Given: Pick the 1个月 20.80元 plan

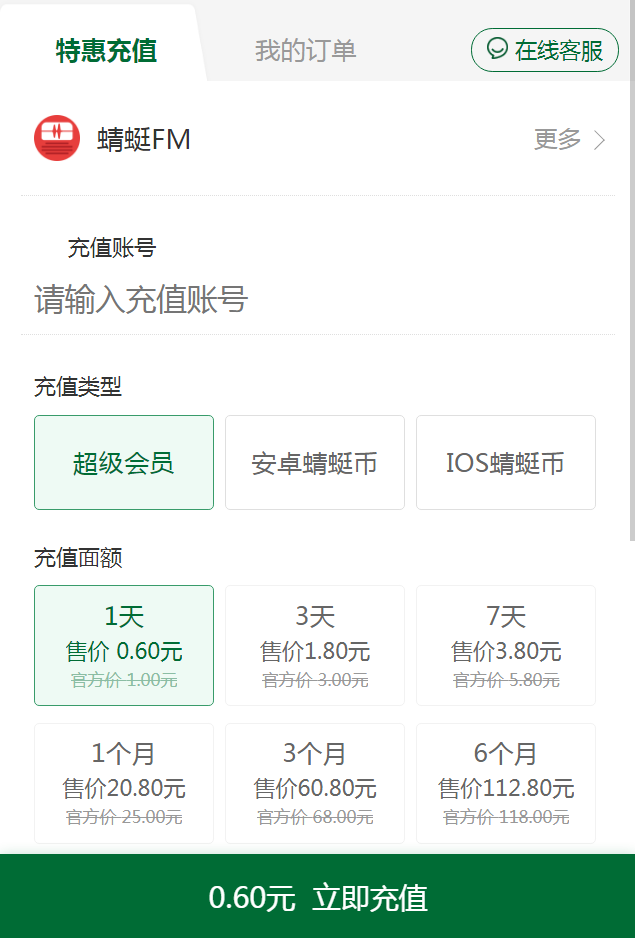Looking at the screenshot, I should click(x=124, y=784).
